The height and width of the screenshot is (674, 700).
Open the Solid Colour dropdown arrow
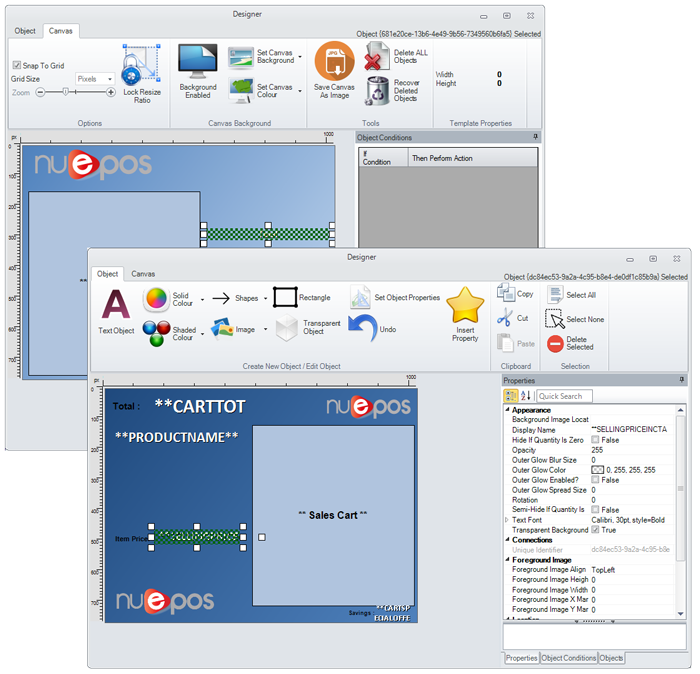(203, 298)
